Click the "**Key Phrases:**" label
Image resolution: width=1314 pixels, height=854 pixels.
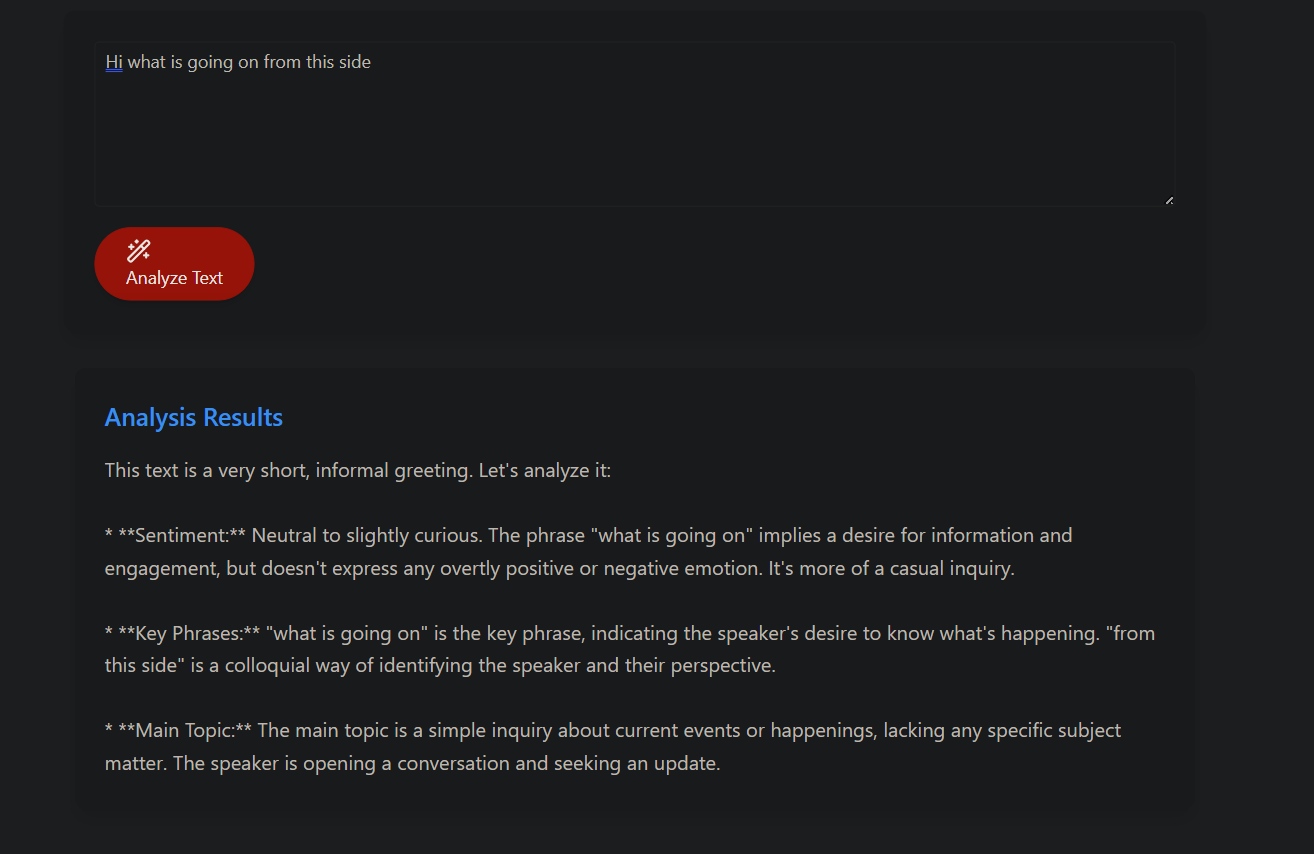pyautogui.click(x=183, y=633)
